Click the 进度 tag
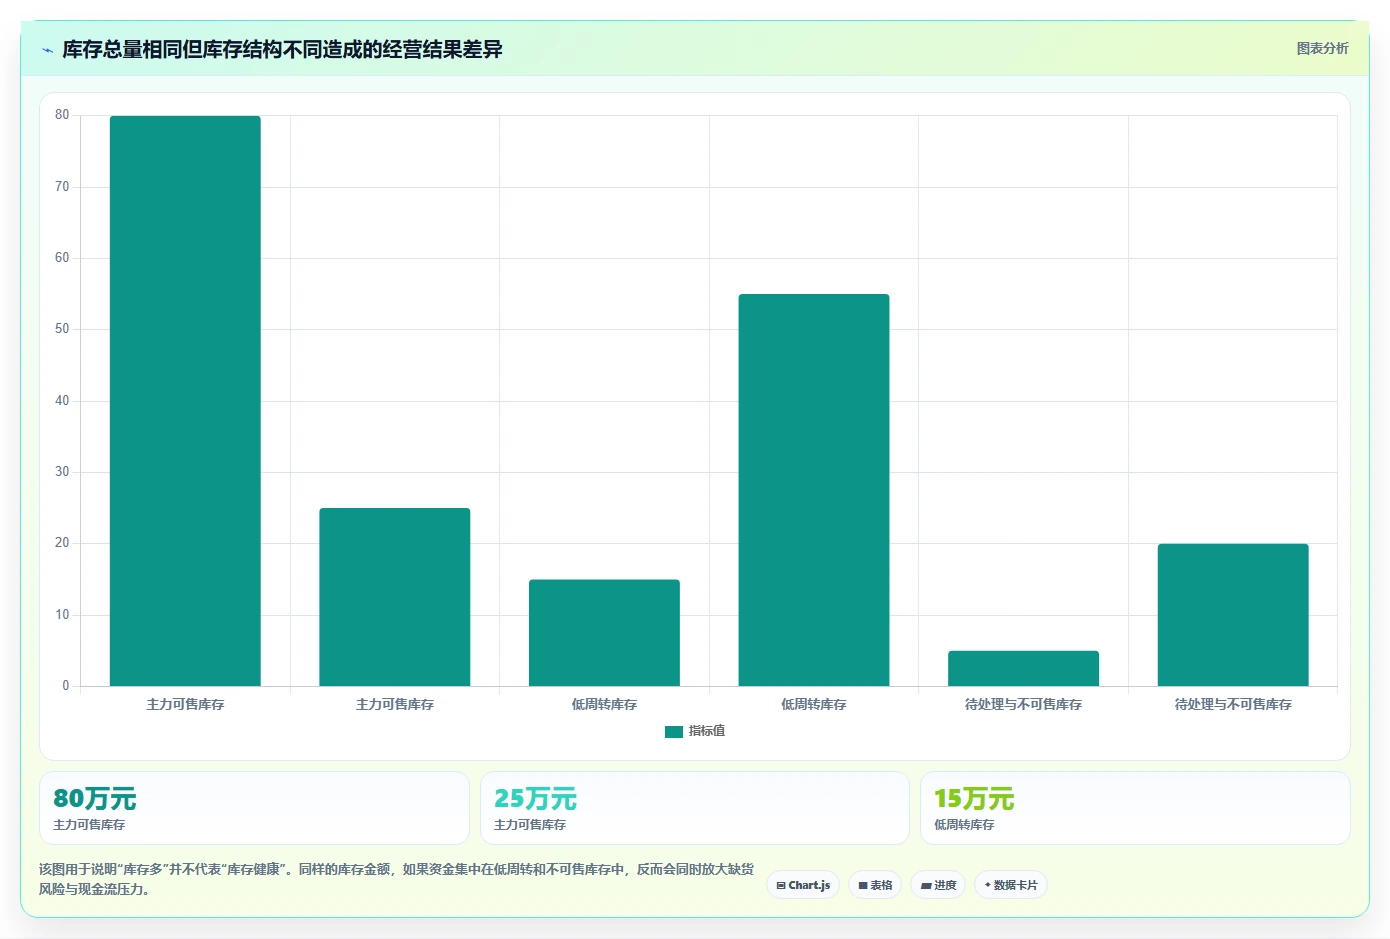The height and width of the screenshot is (939, 1390). pyautogui.click(x=938, y=885)
